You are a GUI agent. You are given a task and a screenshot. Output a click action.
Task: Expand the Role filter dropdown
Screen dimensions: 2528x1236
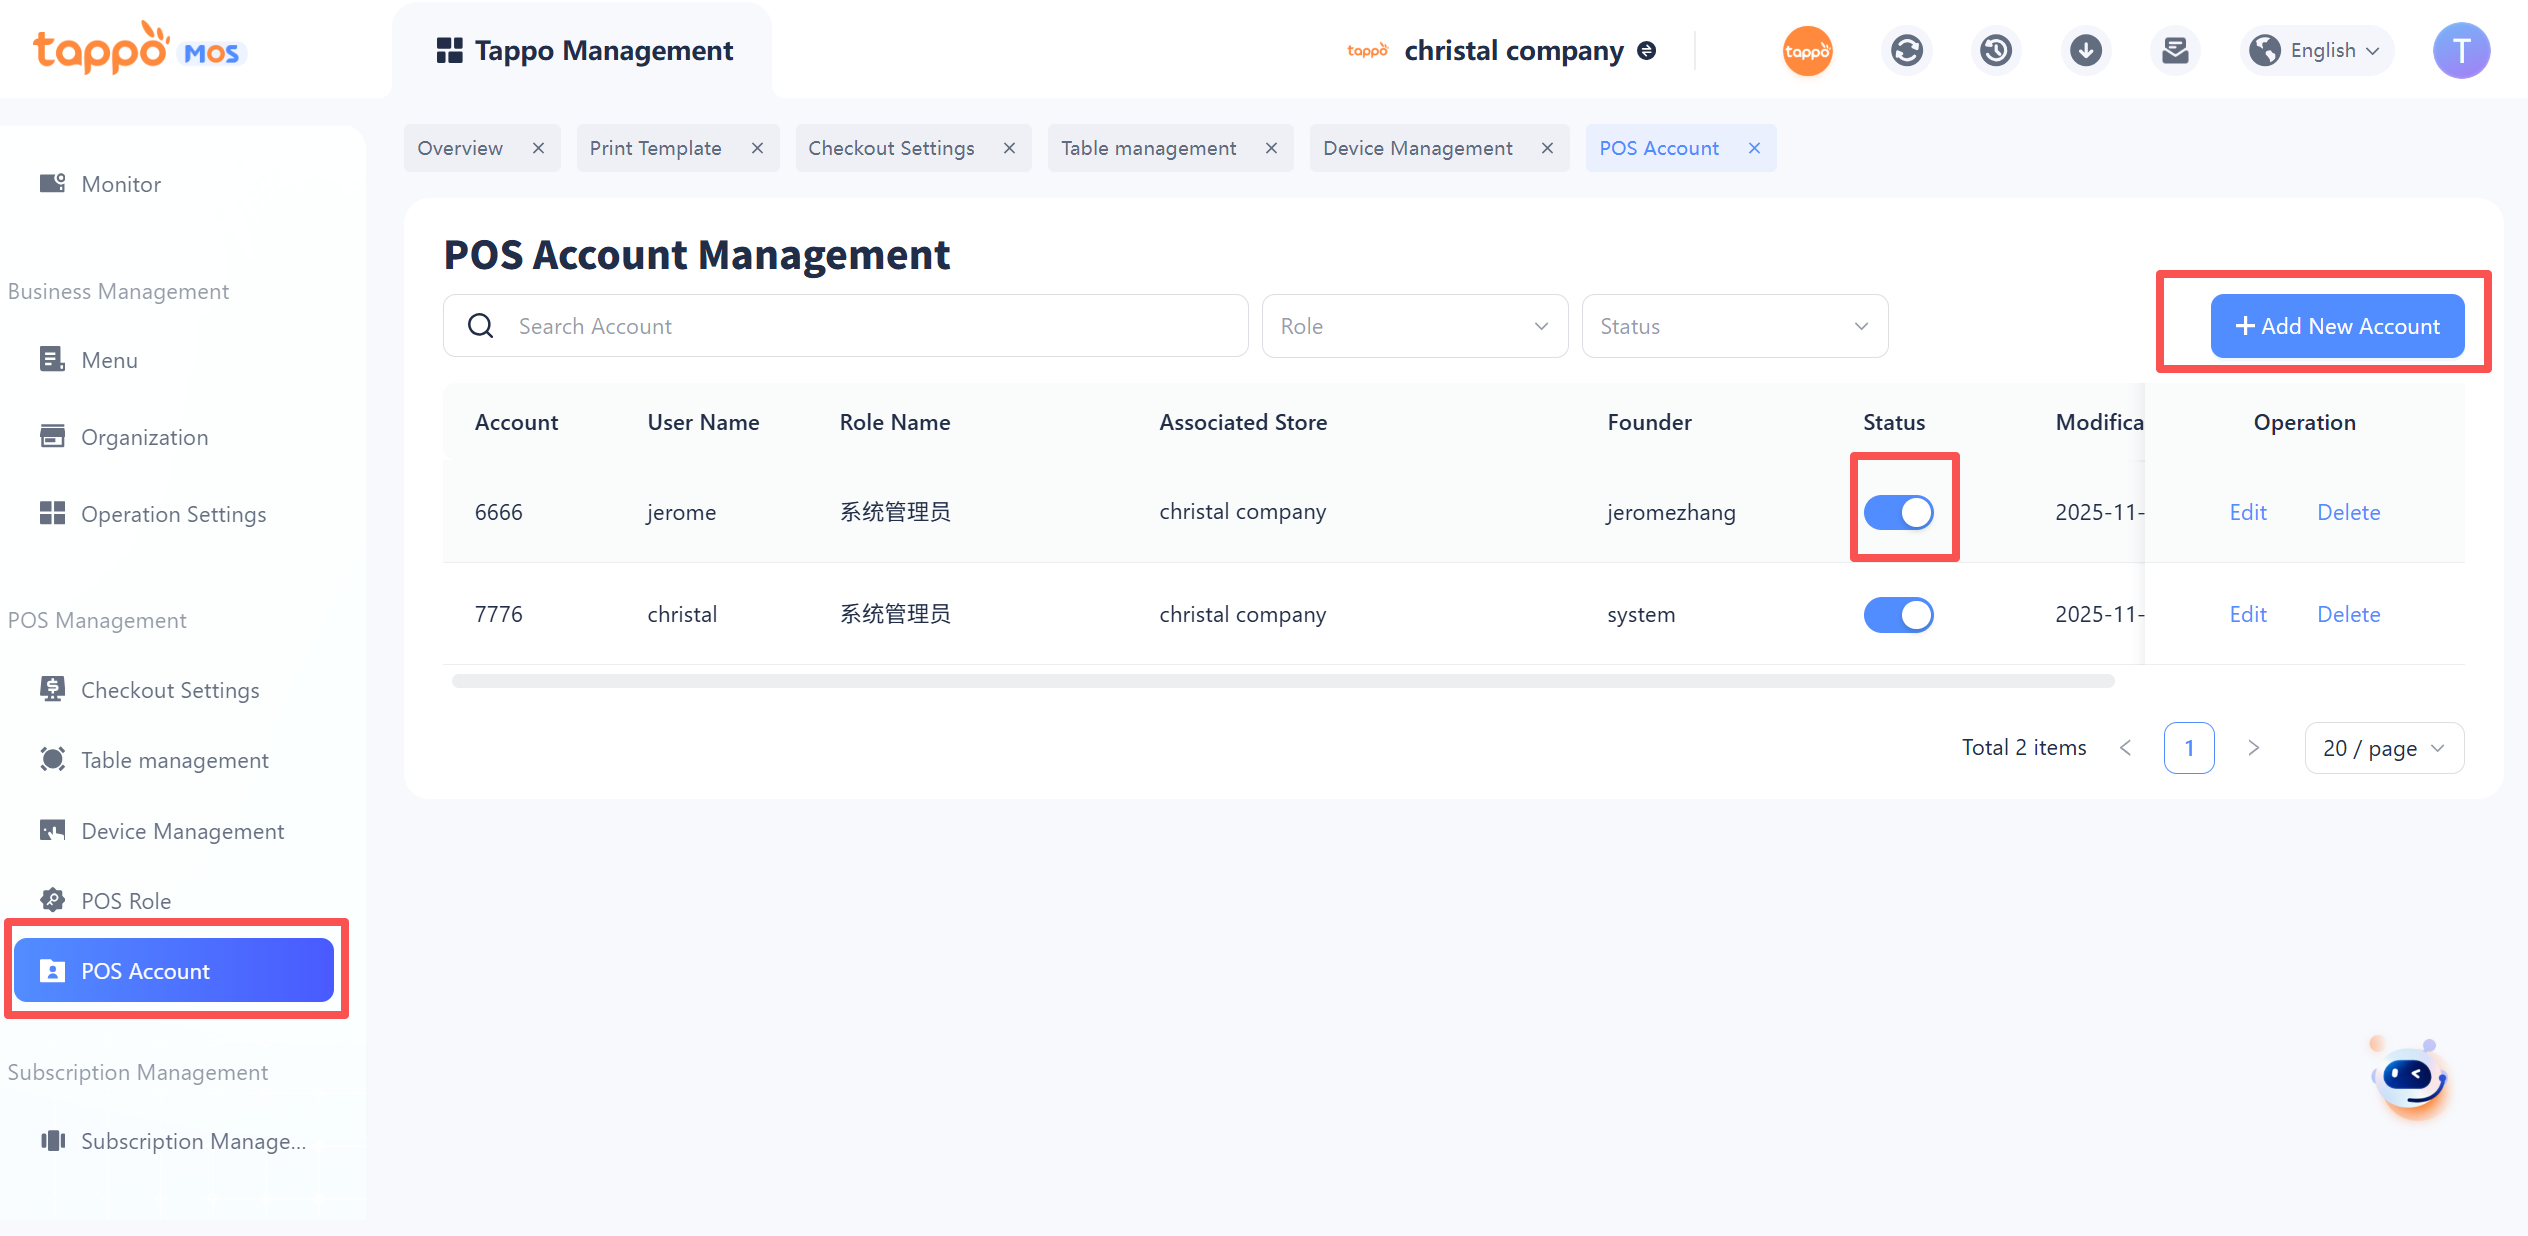pyautogui.click(x=1414, y=326)
